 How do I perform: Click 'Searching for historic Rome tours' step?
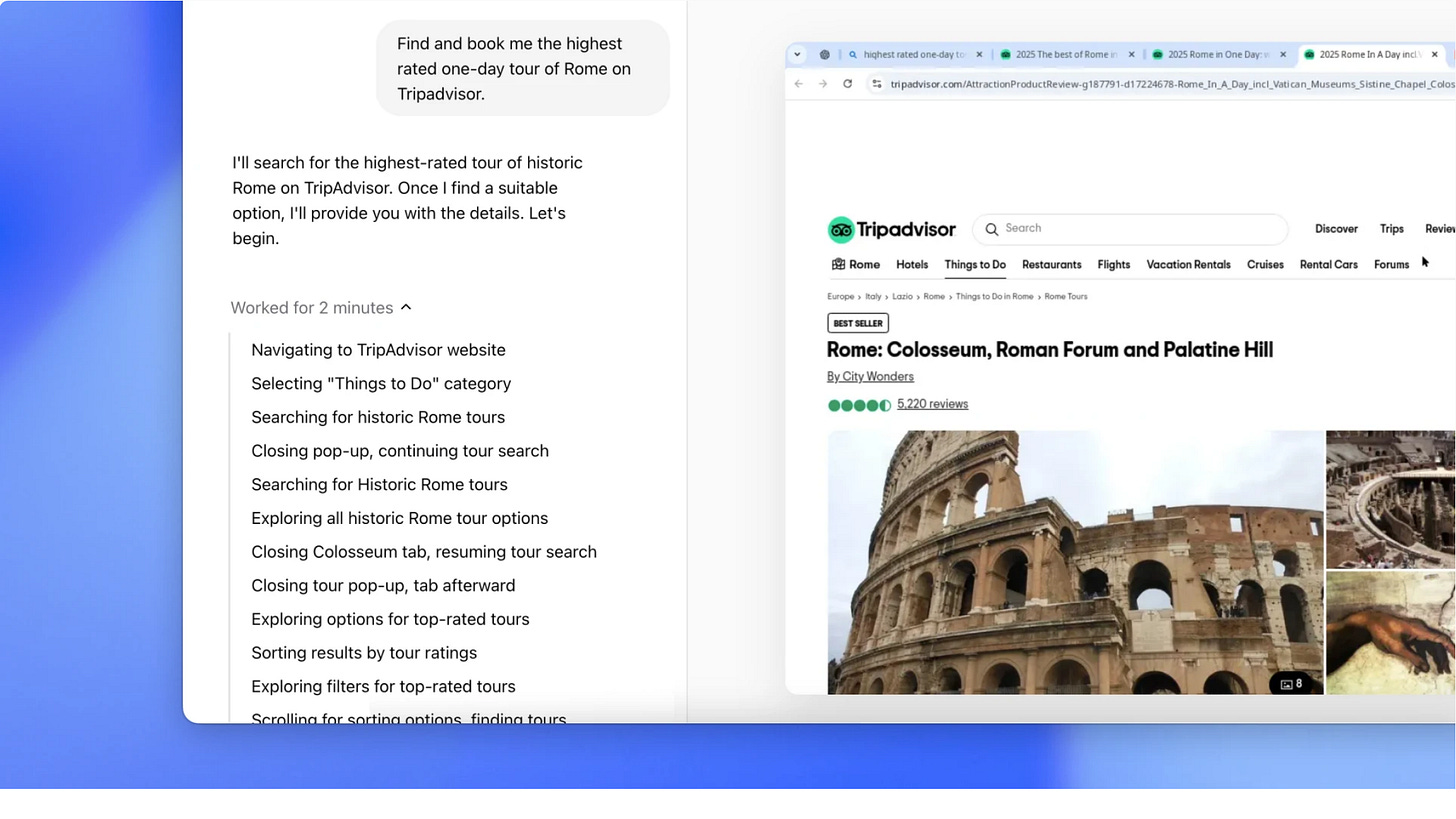(378, 417)
